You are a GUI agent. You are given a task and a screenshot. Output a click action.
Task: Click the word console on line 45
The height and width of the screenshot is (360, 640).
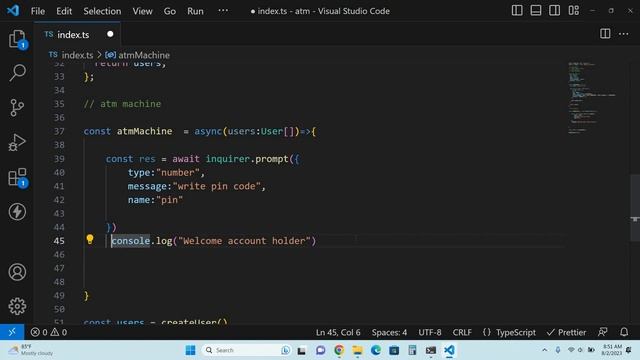tap(131, 241)
